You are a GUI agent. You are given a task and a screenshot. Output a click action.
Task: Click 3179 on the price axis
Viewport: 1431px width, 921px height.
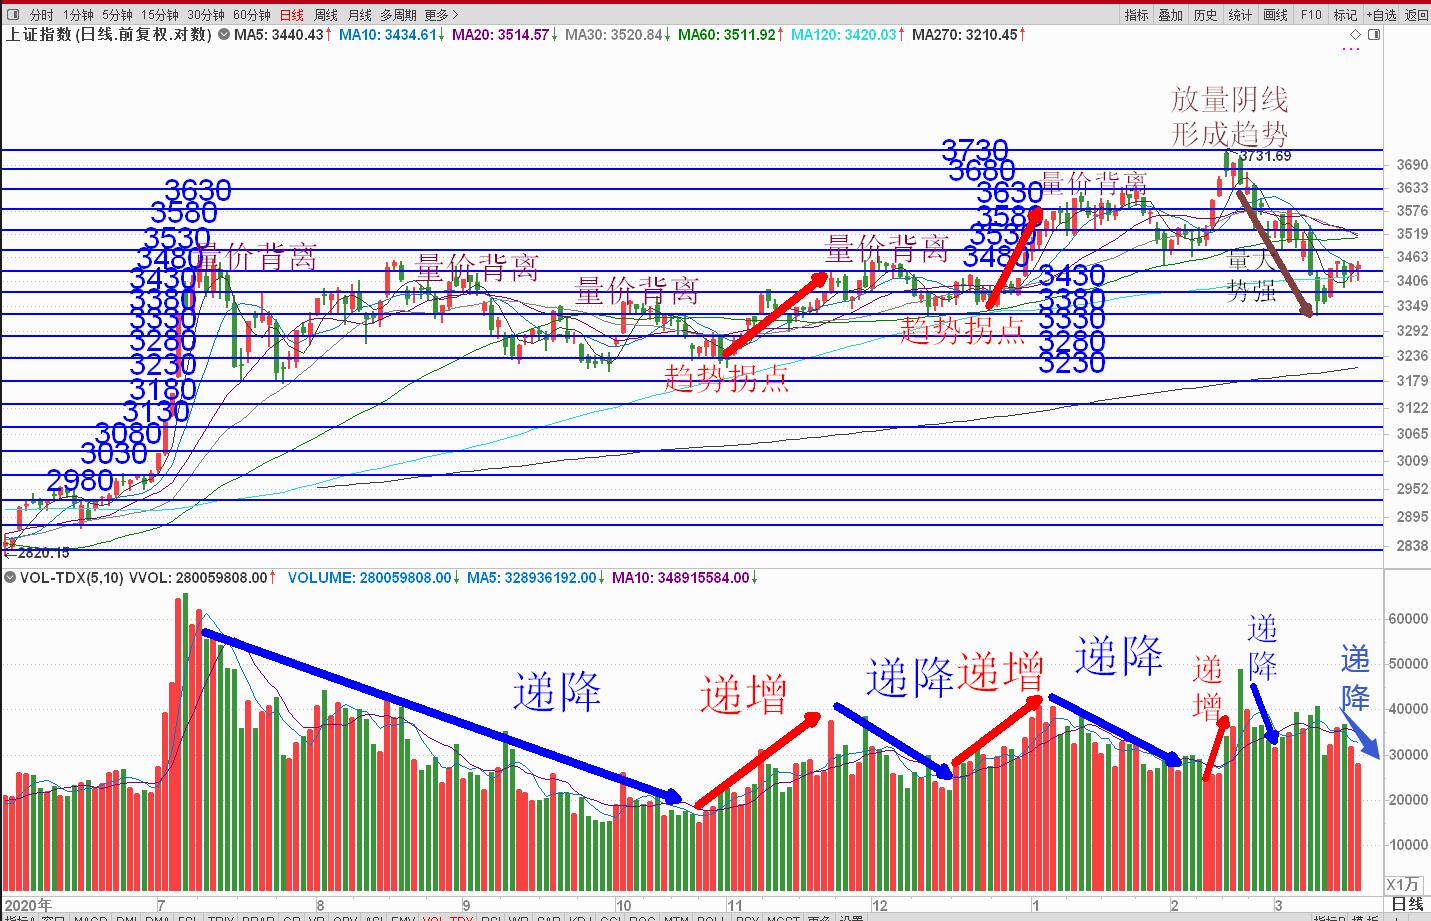pos(1413,381)
